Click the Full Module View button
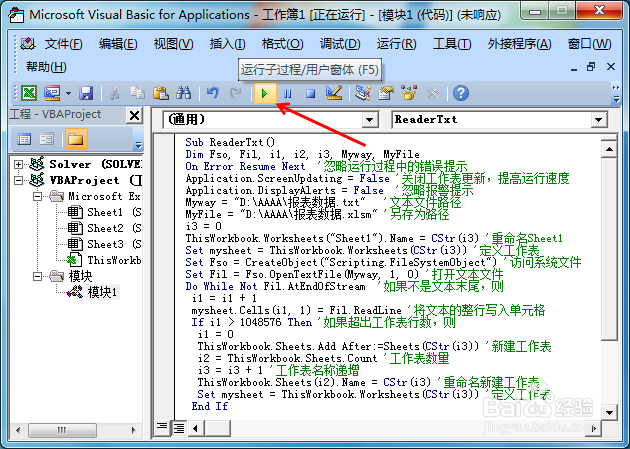The image size is (630, 449). coord(178,428)
